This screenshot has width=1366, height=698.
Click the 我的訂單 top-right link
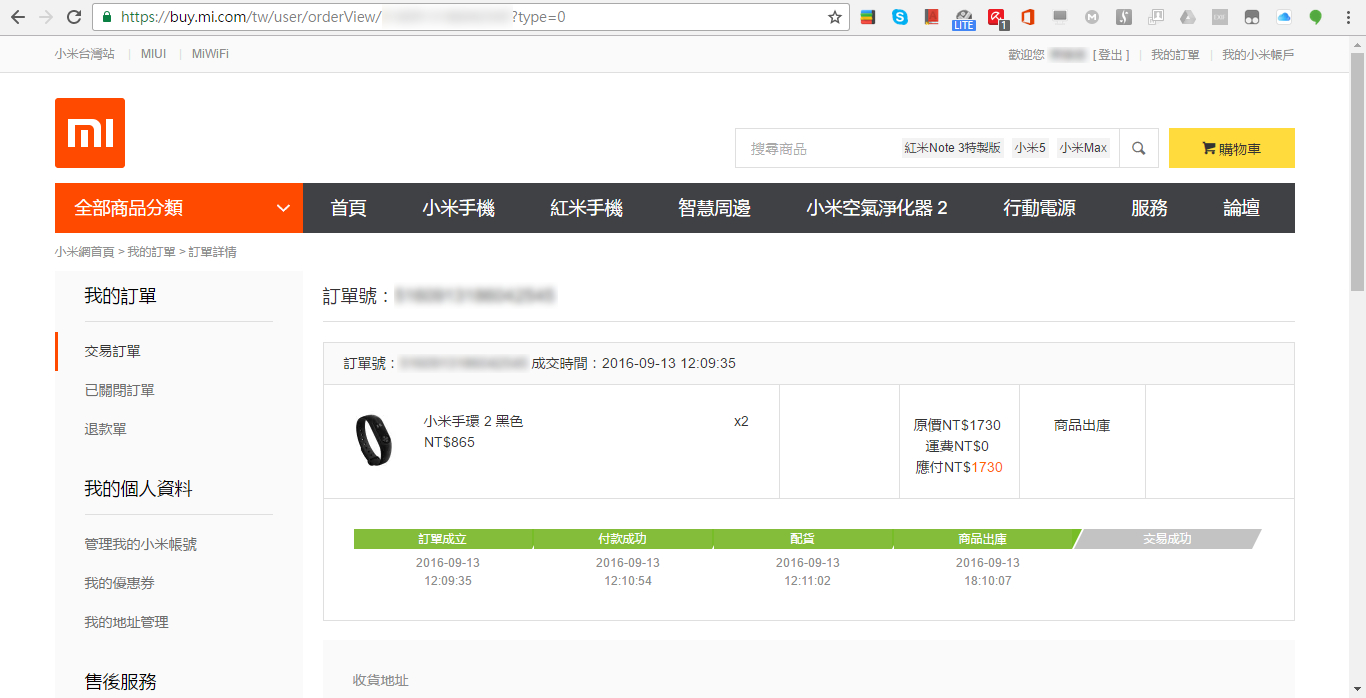pyautogui.click(x=1175, y=55)
